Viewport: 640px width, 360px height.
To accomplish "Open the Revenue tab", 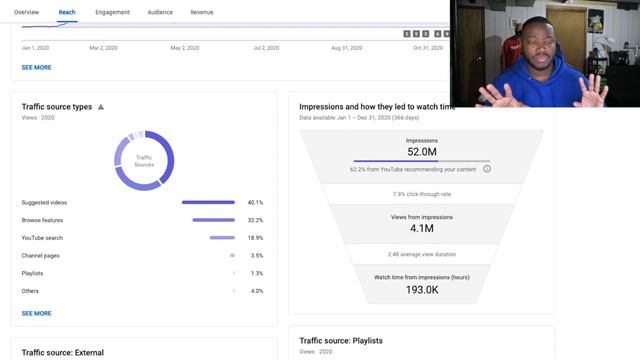I will 202,12.
